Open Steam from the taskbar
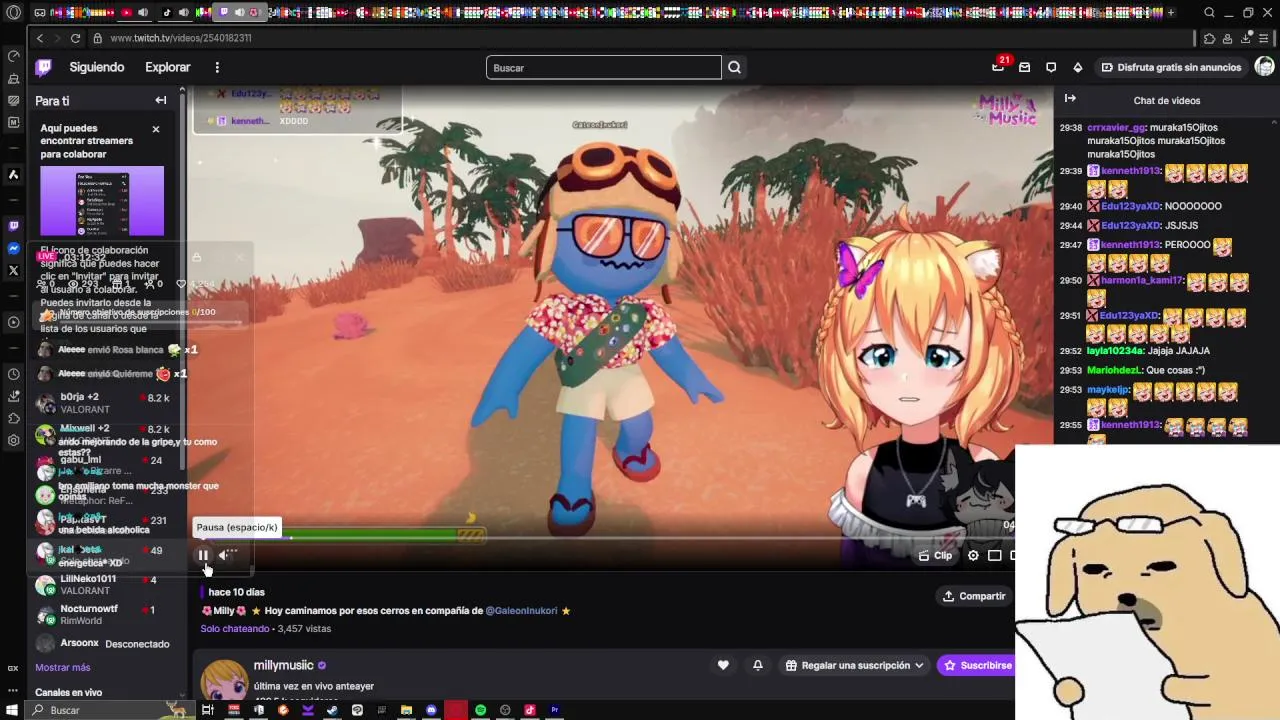The height and width of the screenshot is (720, 1280). click(x=332, y=710)
